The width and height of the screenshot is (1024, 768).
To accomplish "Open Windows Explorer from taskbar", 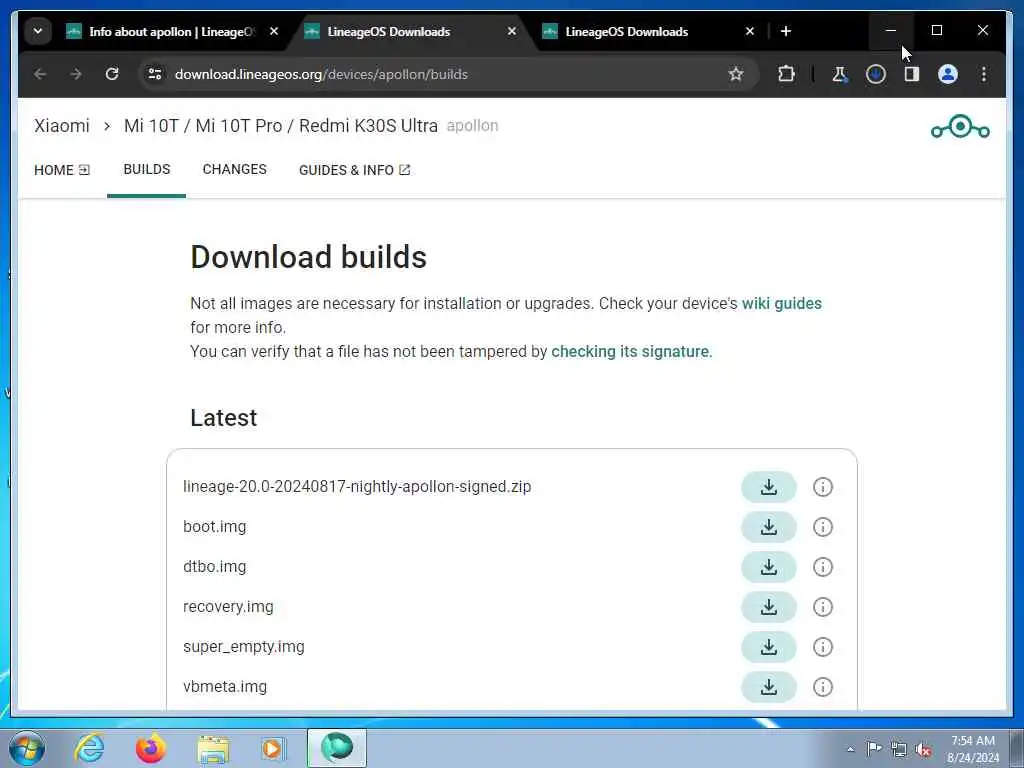I will pyautogui.click(x=213, y=749).
